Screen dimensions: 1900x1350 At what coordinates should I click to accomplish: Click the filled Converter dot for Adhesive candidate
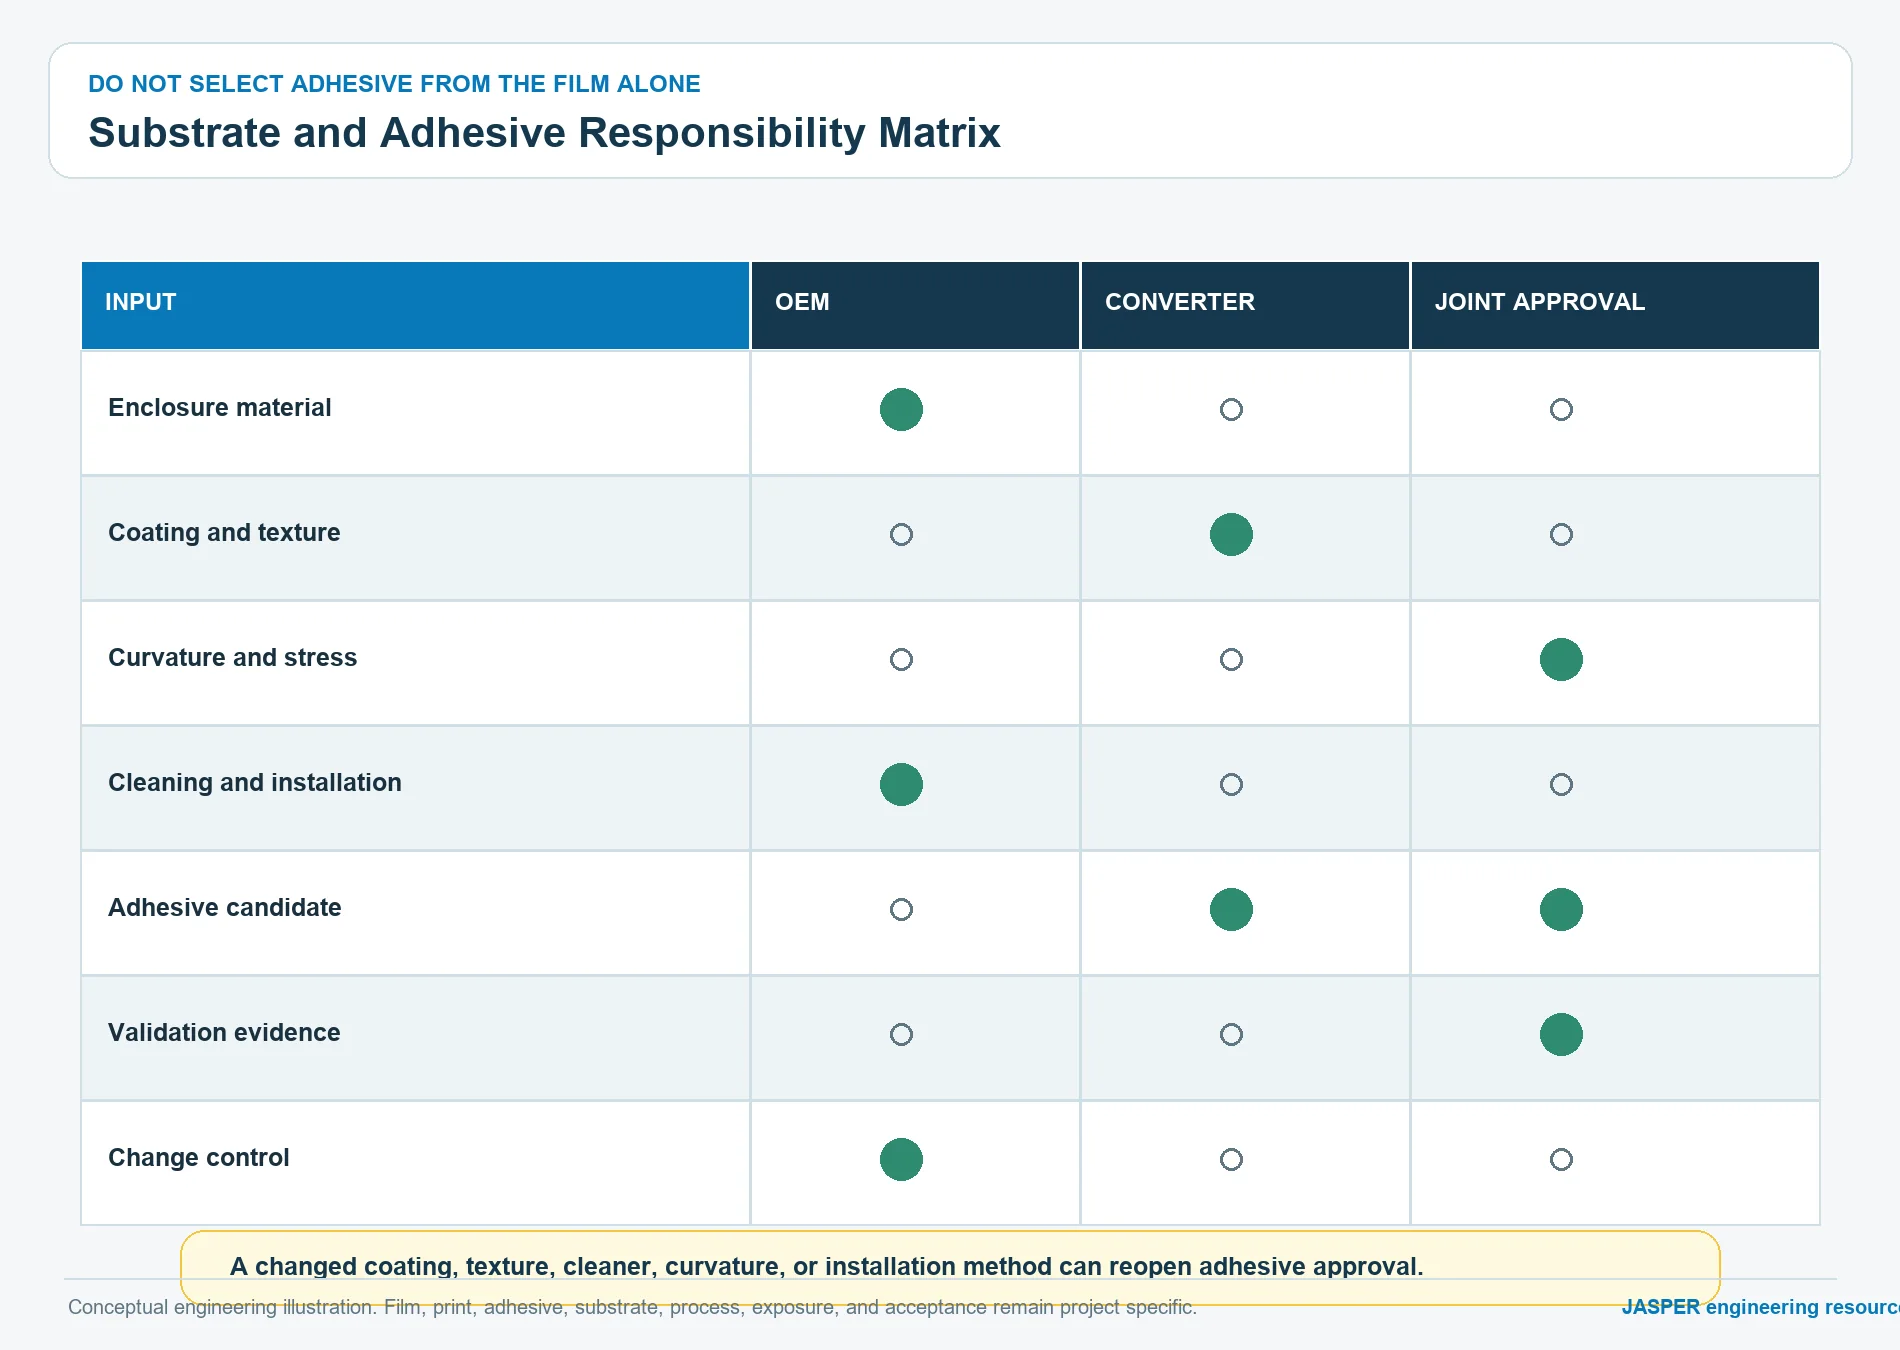(1231, 909)
